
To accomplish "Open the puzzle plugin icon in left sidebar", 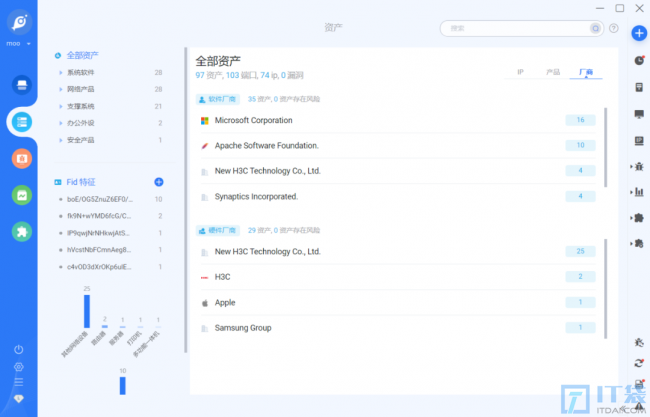I will coord(22,232).
